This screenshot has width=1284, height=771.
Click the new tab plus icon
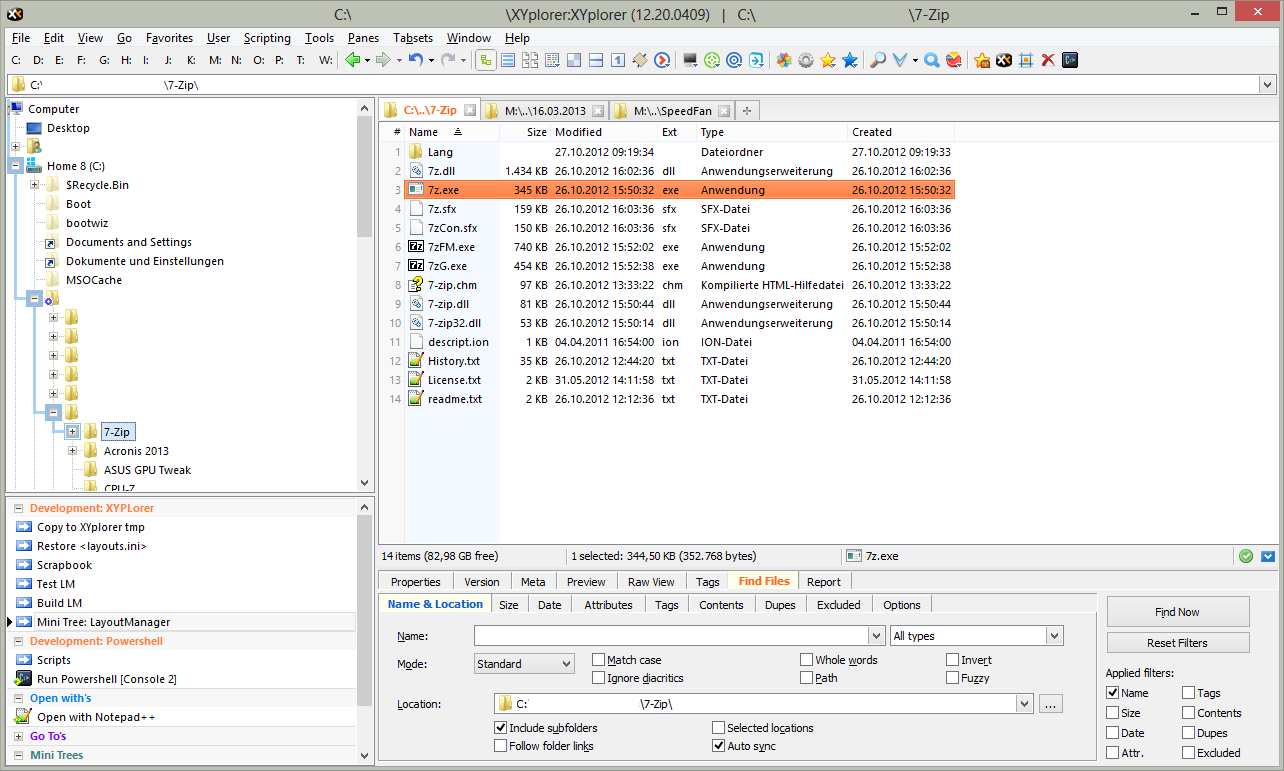[746, 110]
